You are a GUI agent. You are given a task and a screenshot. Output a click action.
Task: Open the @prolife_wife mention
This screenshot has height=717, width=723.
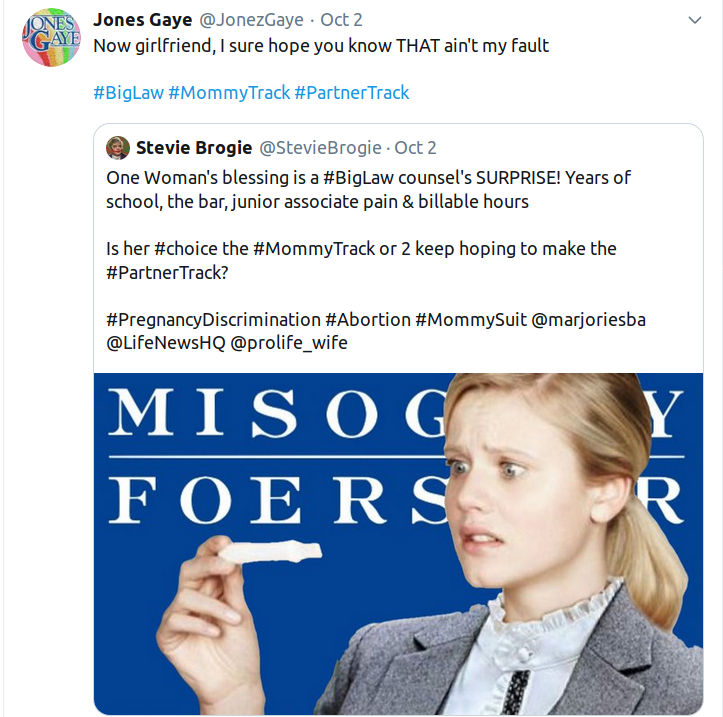click(x=290, y=343)
